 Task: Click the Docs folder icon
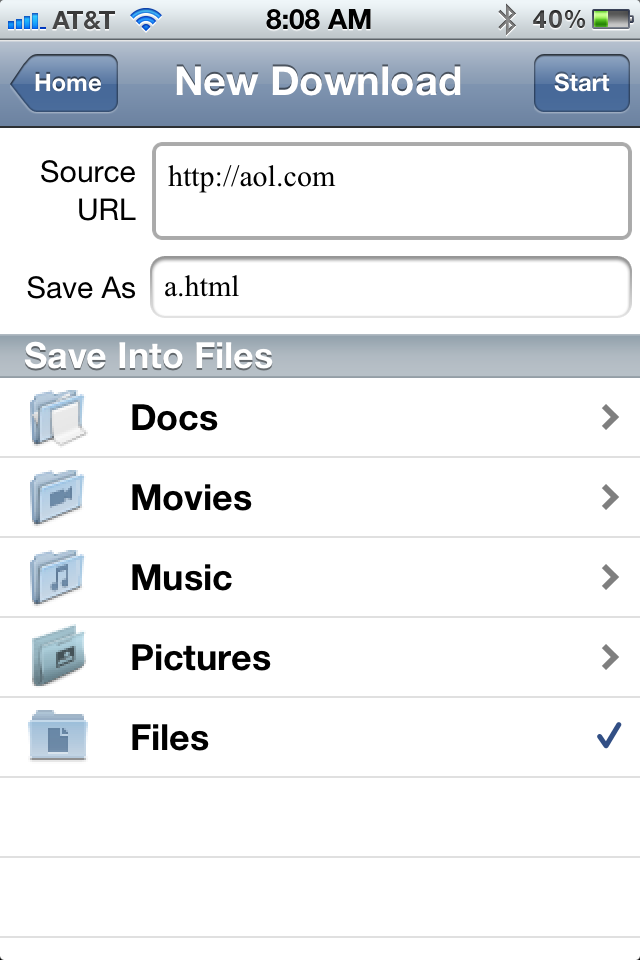pyautogui.click(x=57, y=418)
